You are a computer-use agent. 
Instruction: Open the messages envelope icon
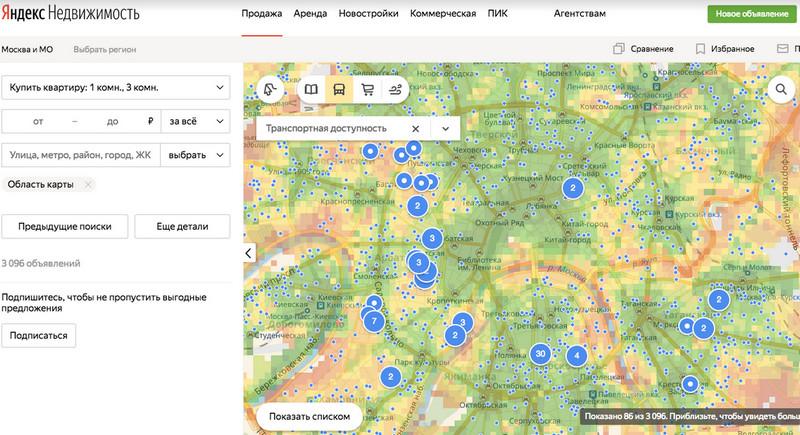click(x=783, y=49)
